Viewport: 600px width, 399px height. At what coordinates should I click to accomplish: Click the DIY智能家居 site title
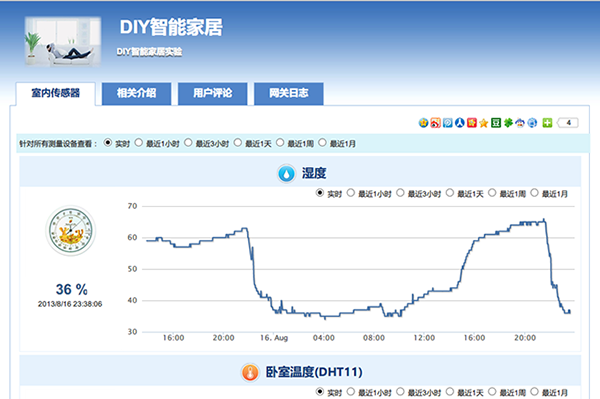coord(171,27)
